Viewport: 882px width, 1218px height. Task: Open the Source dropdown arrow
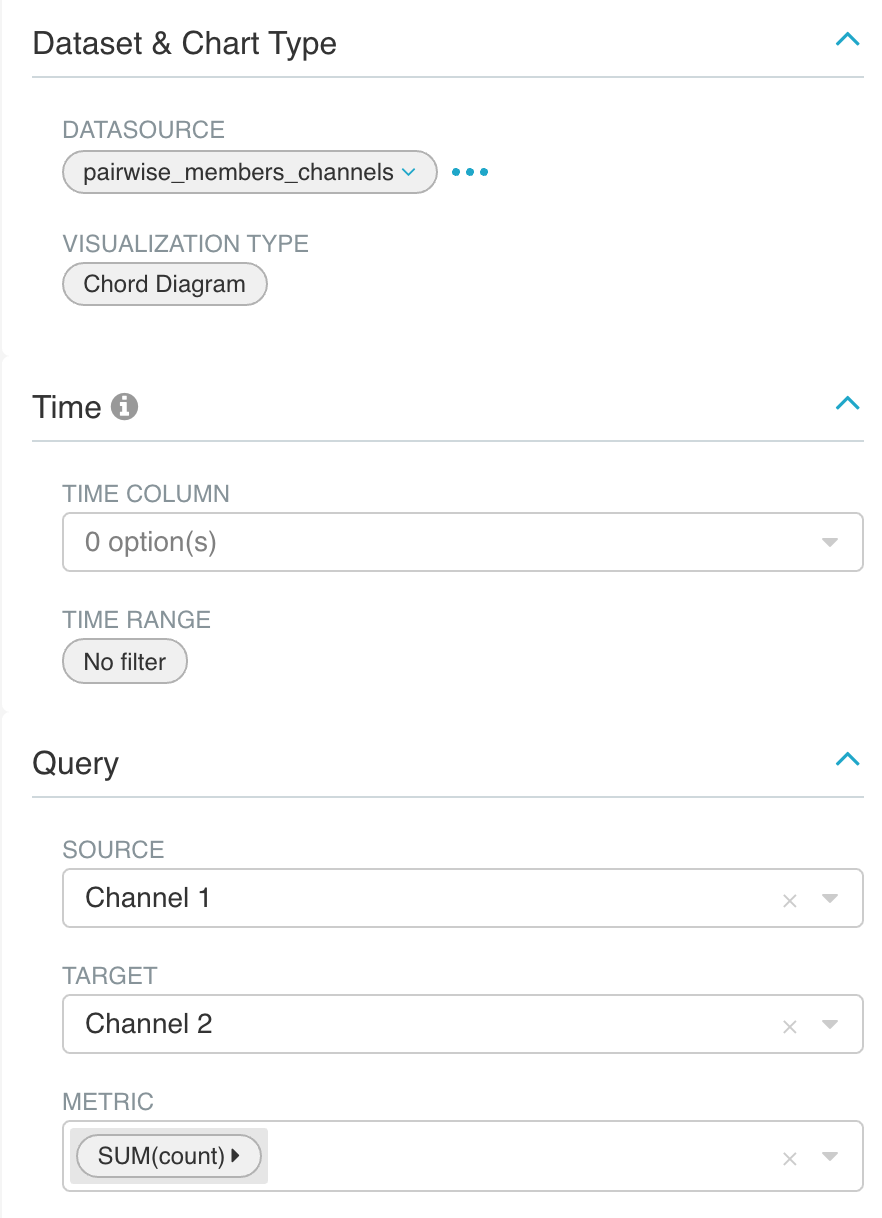pos(829,899)
